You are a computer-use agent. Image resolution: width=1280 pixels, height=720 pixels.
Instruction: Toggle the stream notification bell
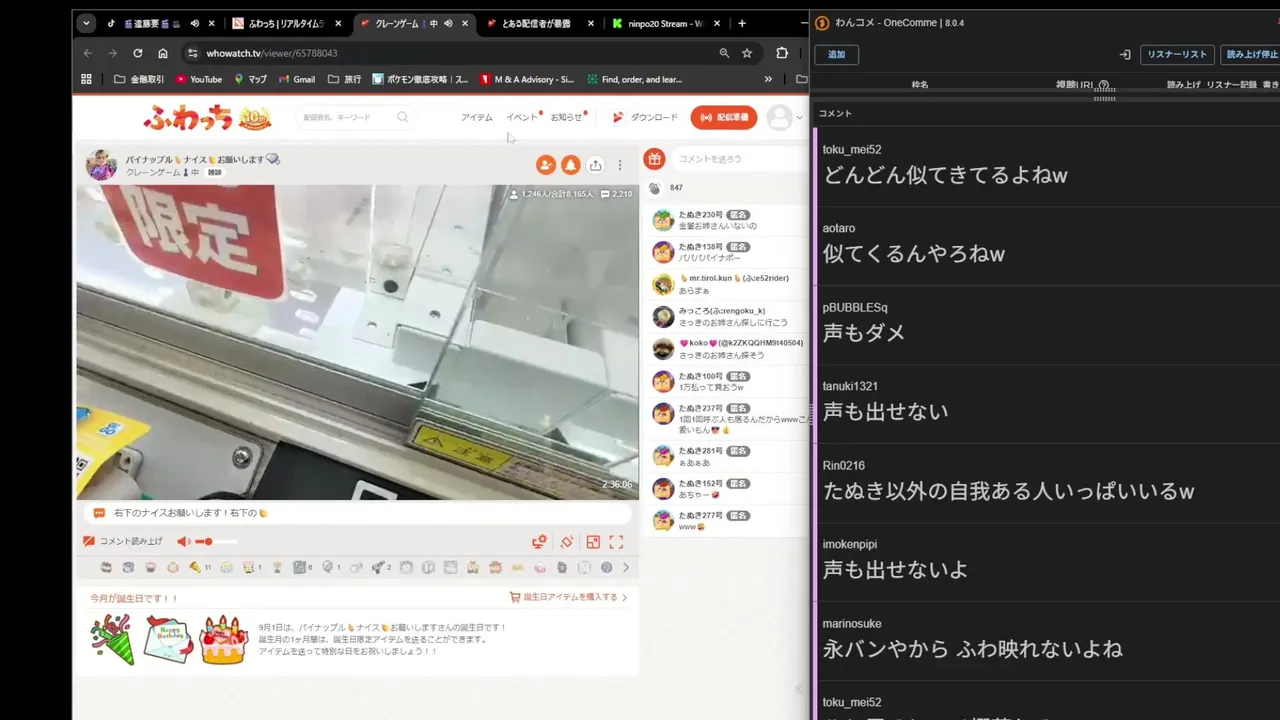click(570, 165)
